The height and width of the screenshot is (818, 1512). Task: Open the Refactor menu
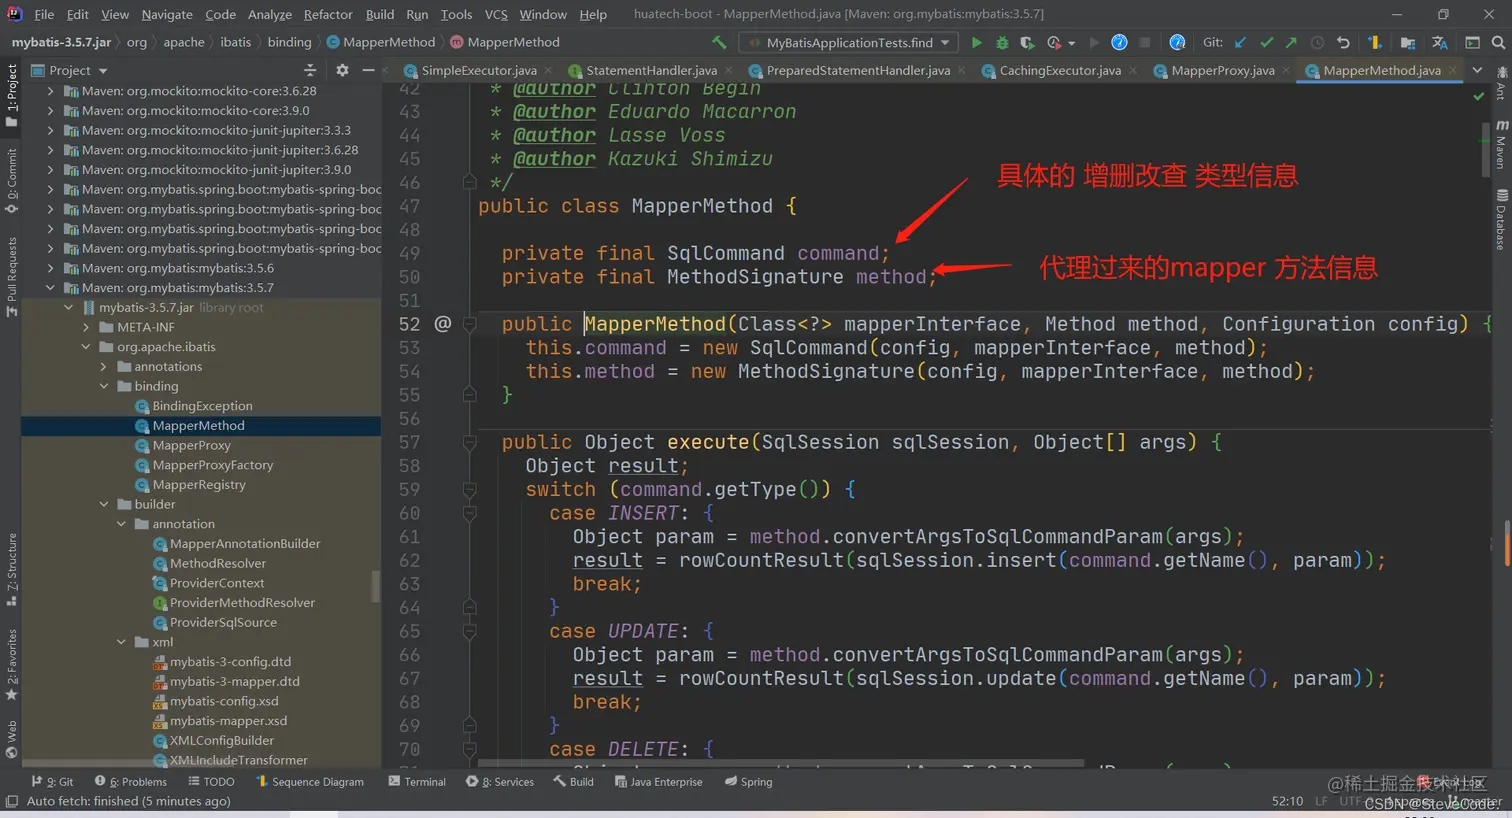click(328, 14)
